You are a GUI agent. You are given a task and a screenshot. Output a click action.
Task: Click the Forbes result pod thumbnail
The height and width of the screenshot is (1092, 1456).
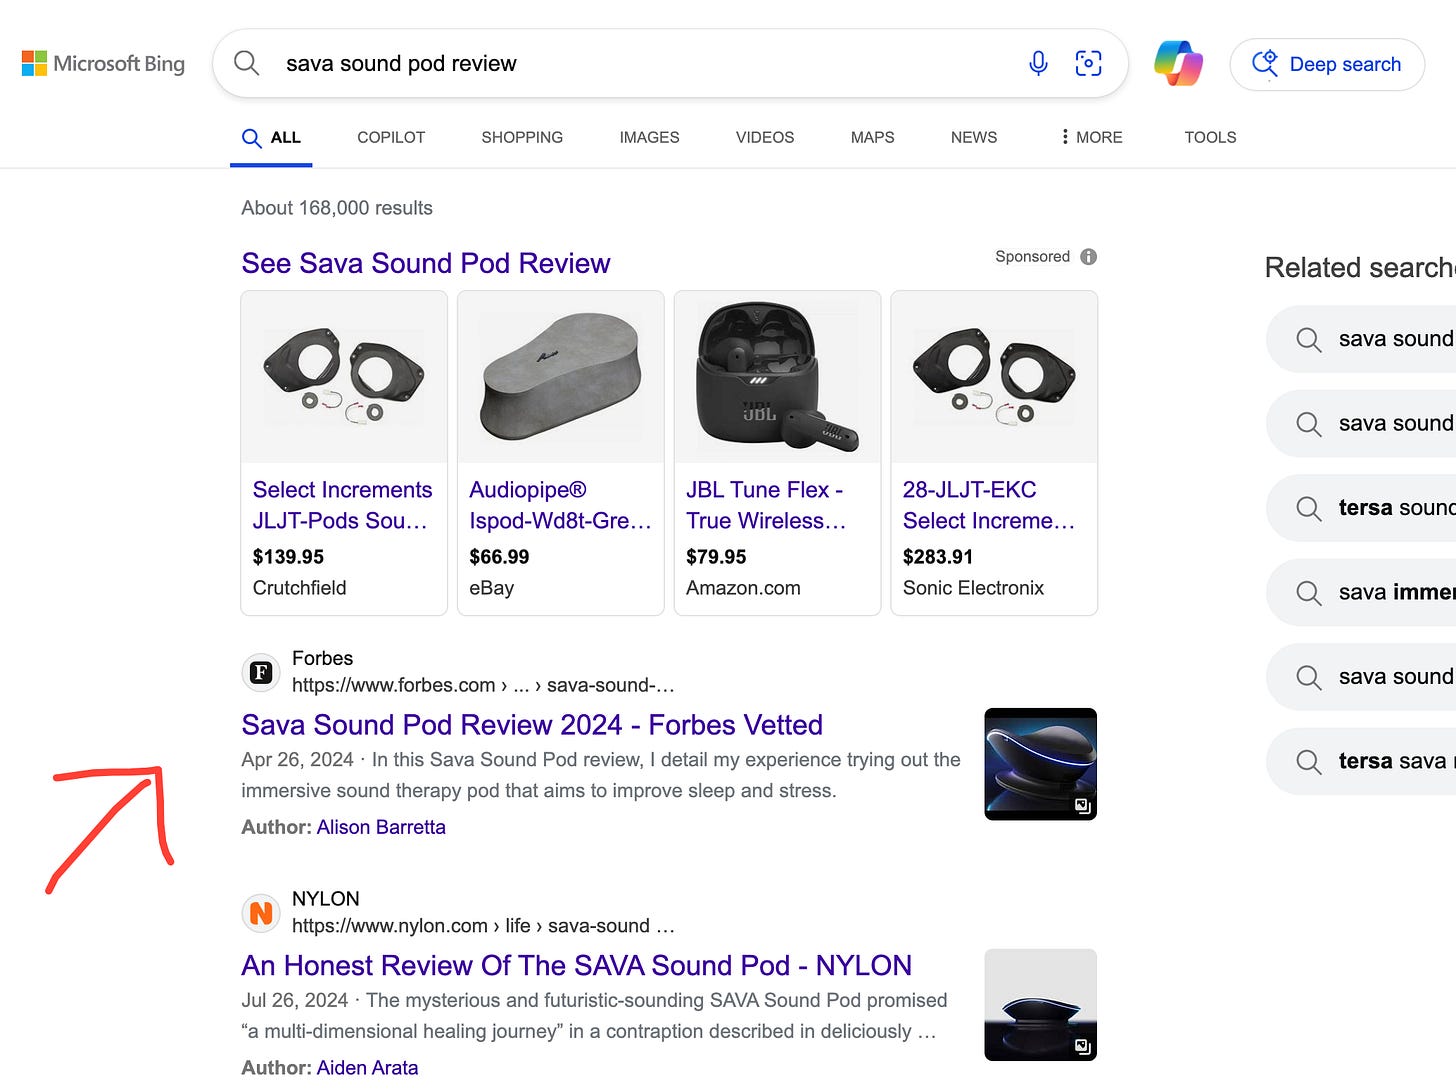(x=1040, y=764)
